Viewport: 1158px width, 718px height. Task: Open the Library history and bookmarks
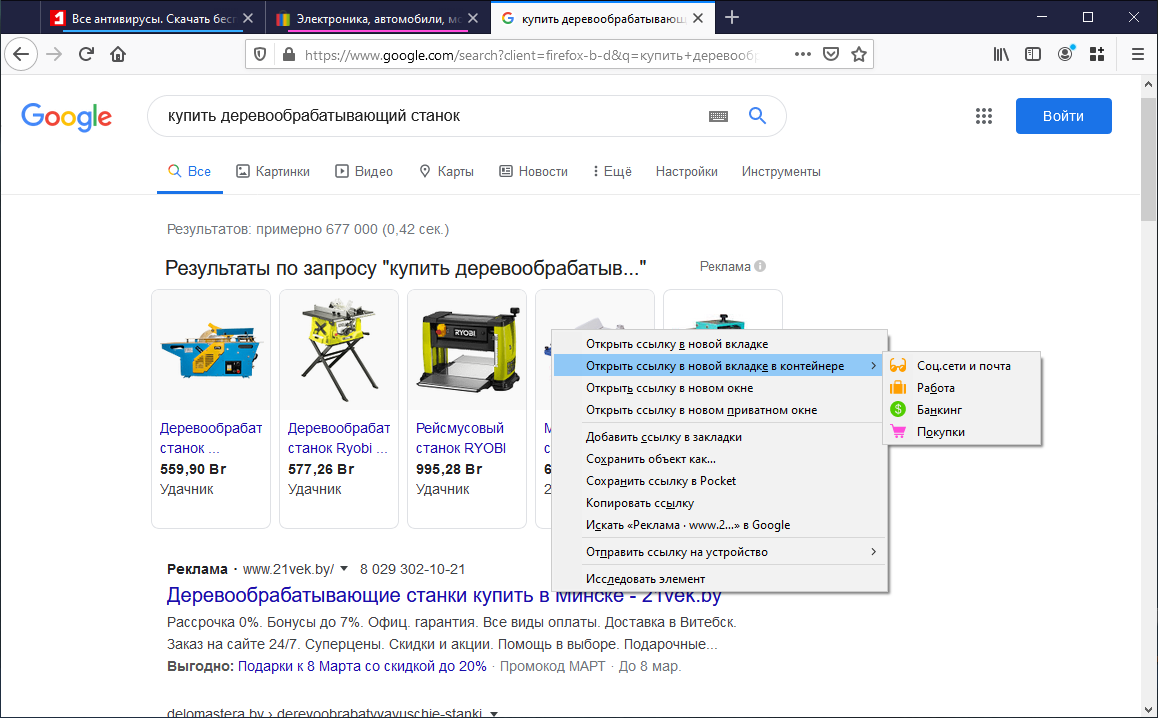click(x=1001, y=54)
